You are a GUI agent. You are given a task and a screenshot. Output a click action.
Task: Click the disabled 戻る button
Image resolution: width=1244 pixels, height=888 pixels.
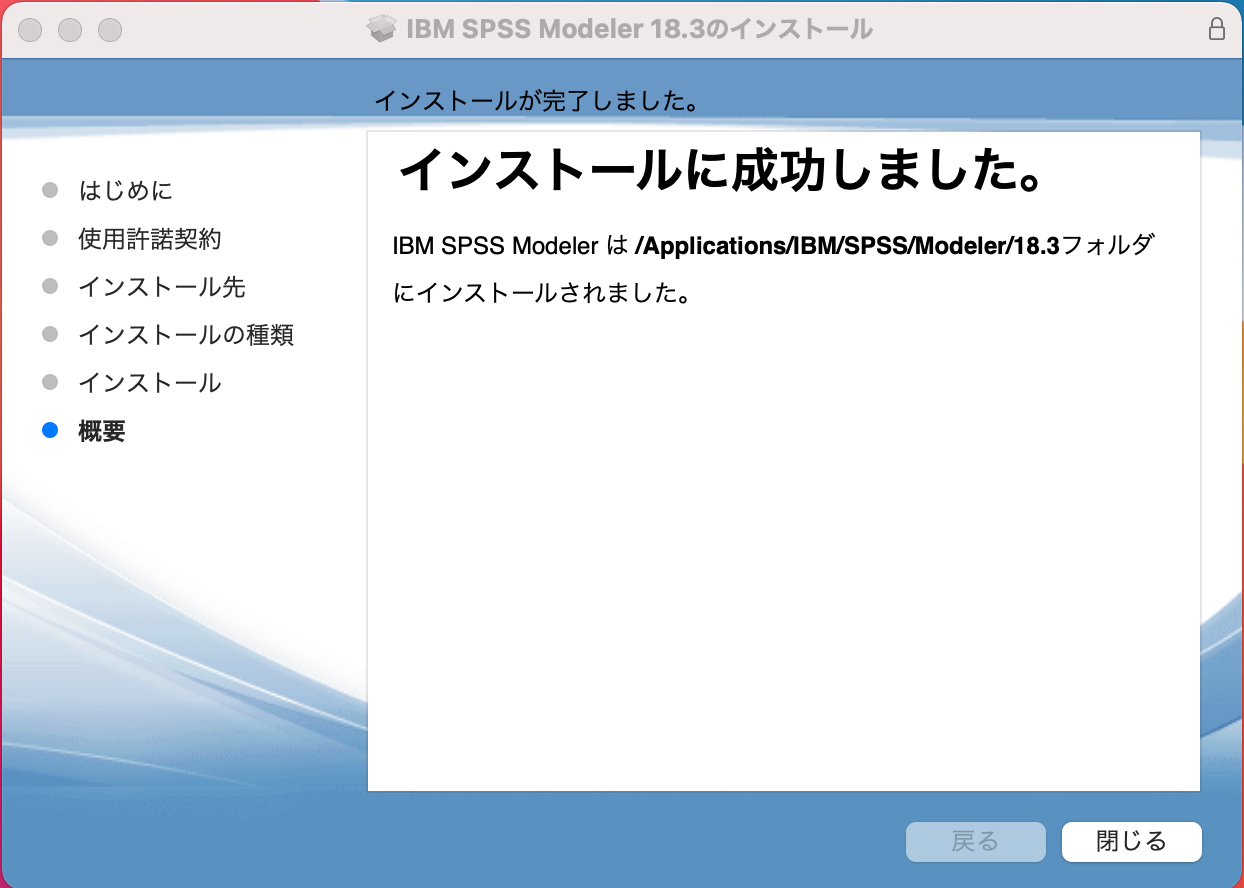975,842
